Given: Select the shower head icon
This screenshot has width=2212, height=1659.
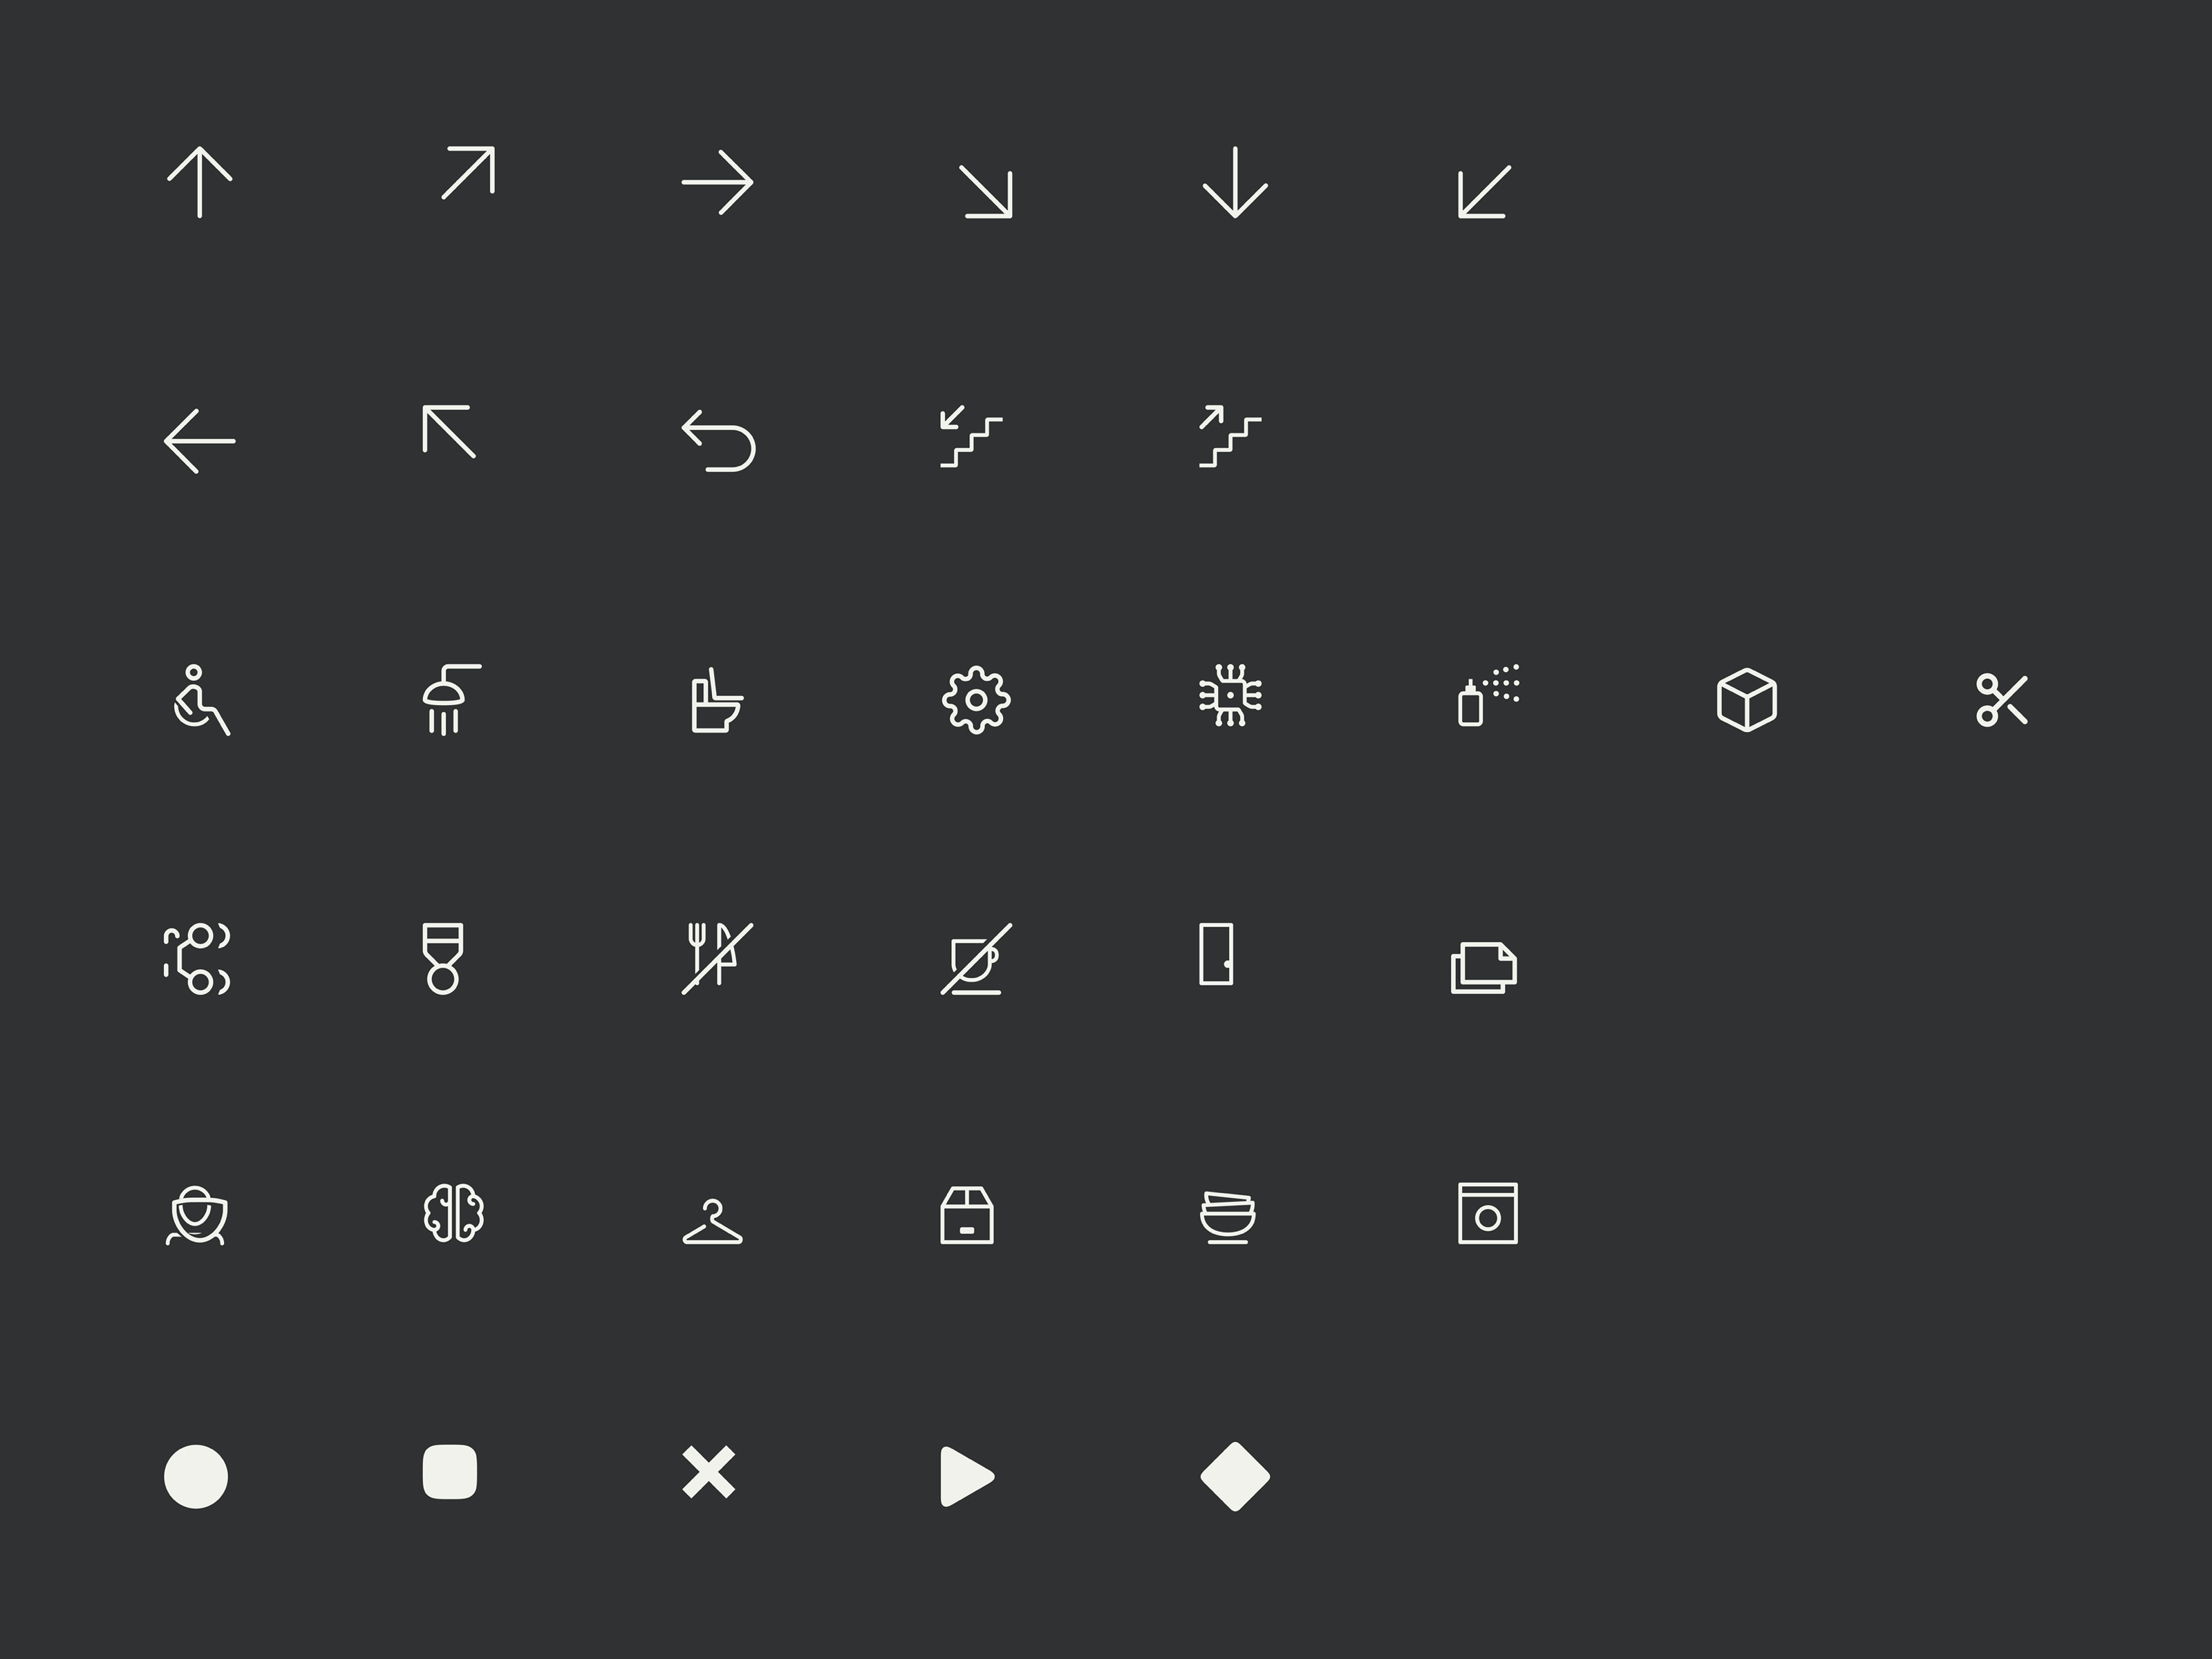Looking at the screenshot, I should click(452, 699).
